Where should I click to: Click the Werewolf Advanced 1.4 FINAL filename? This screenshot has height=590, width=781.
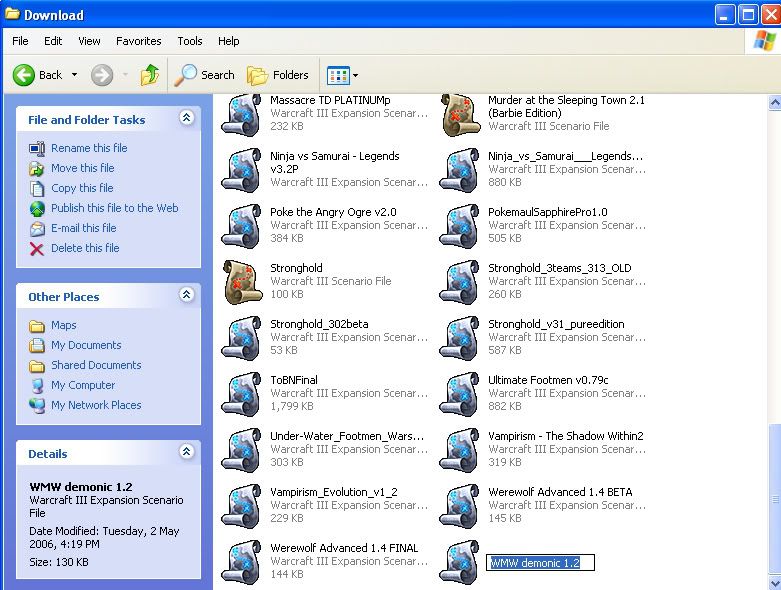(344, 548)
